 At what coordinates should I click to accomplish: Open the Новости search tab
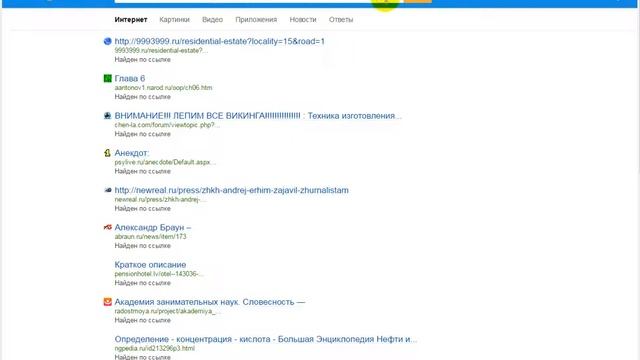tap(303, 20)
